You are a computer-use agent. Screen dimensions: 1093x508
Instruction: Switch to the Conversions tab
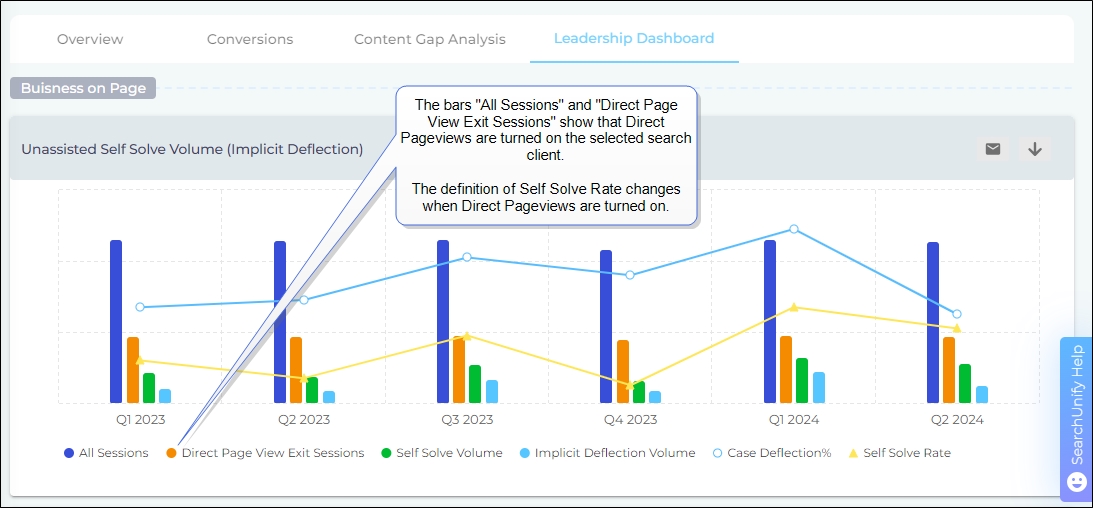coord(250,39)
